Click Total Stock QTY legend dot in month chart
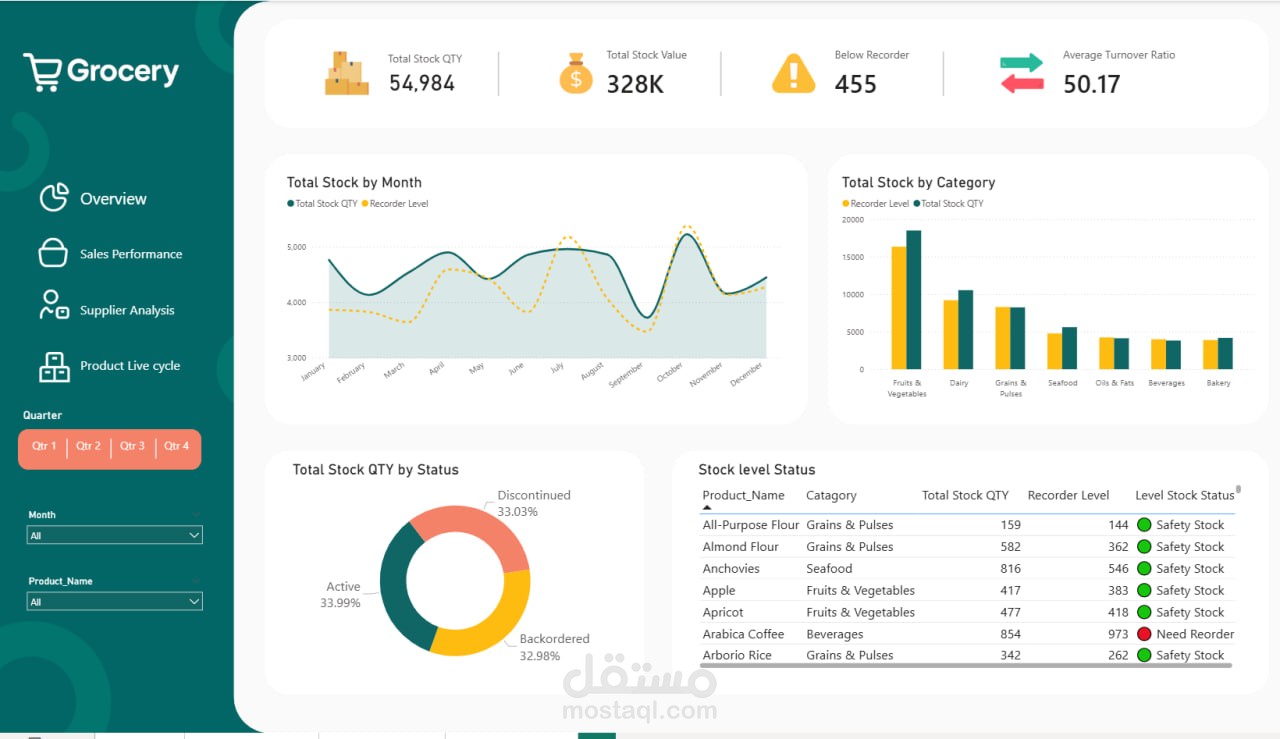 (291, 204)
